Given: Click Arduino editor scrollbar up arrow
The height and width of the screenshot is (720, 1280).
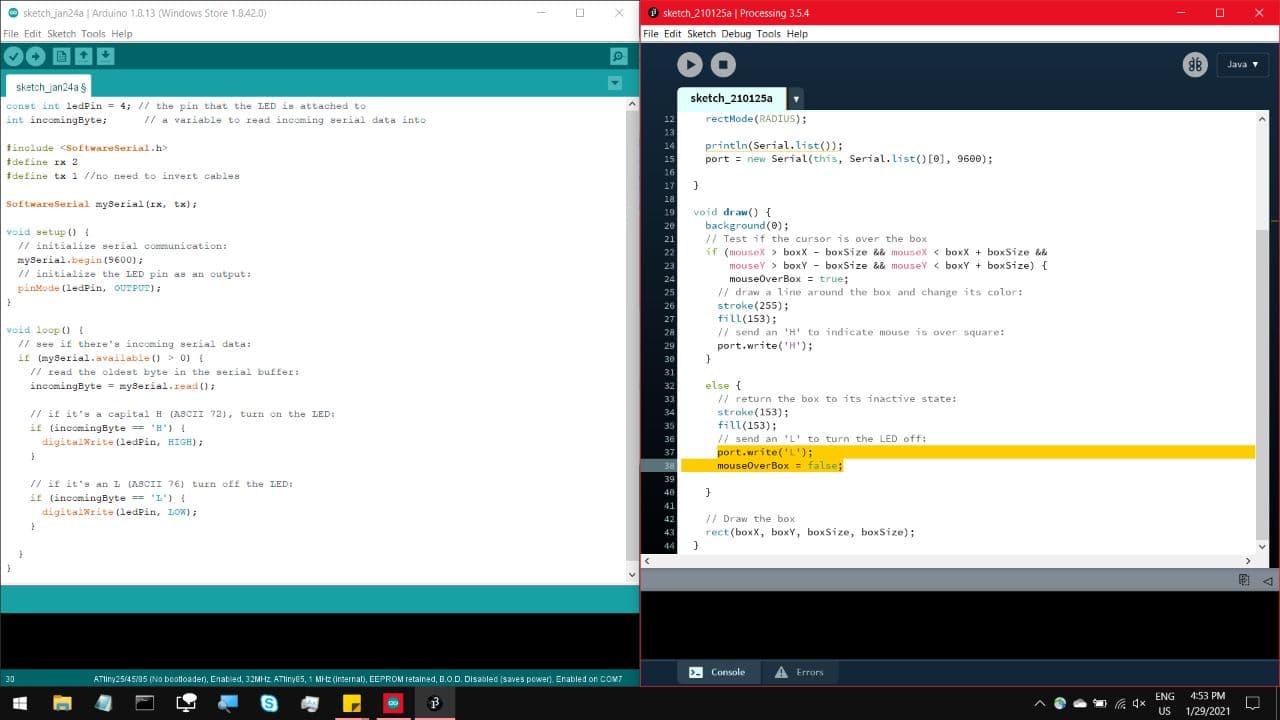Looking at the screenshot, I should [631, 103].
